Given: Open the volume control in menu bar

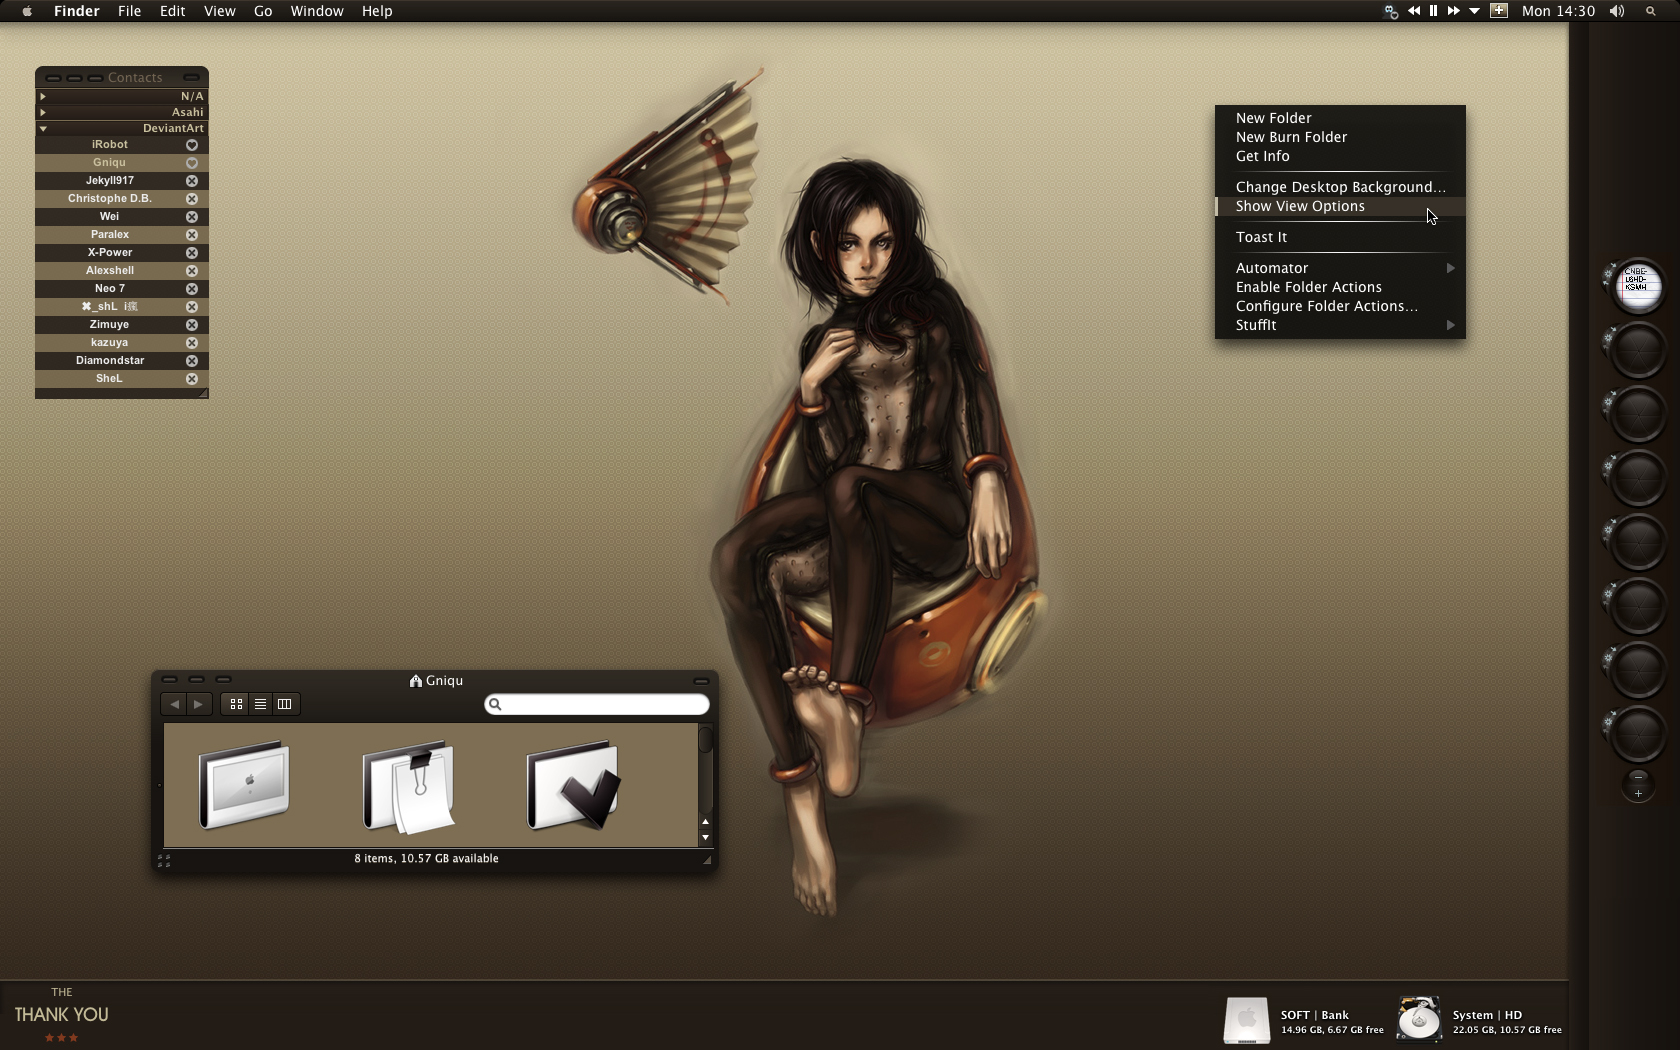Looking at the screenshot, I should point(1617,11).
